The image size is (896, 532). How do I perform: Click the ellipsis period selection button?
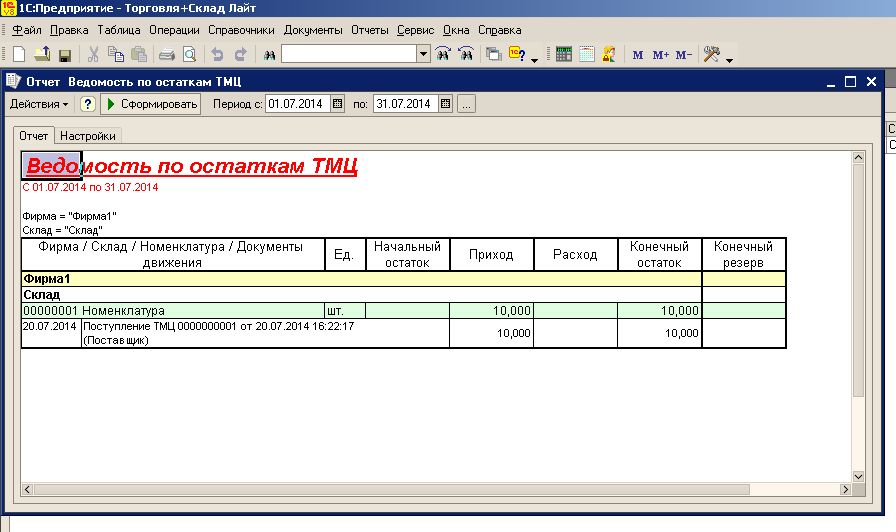coord(466,104)
